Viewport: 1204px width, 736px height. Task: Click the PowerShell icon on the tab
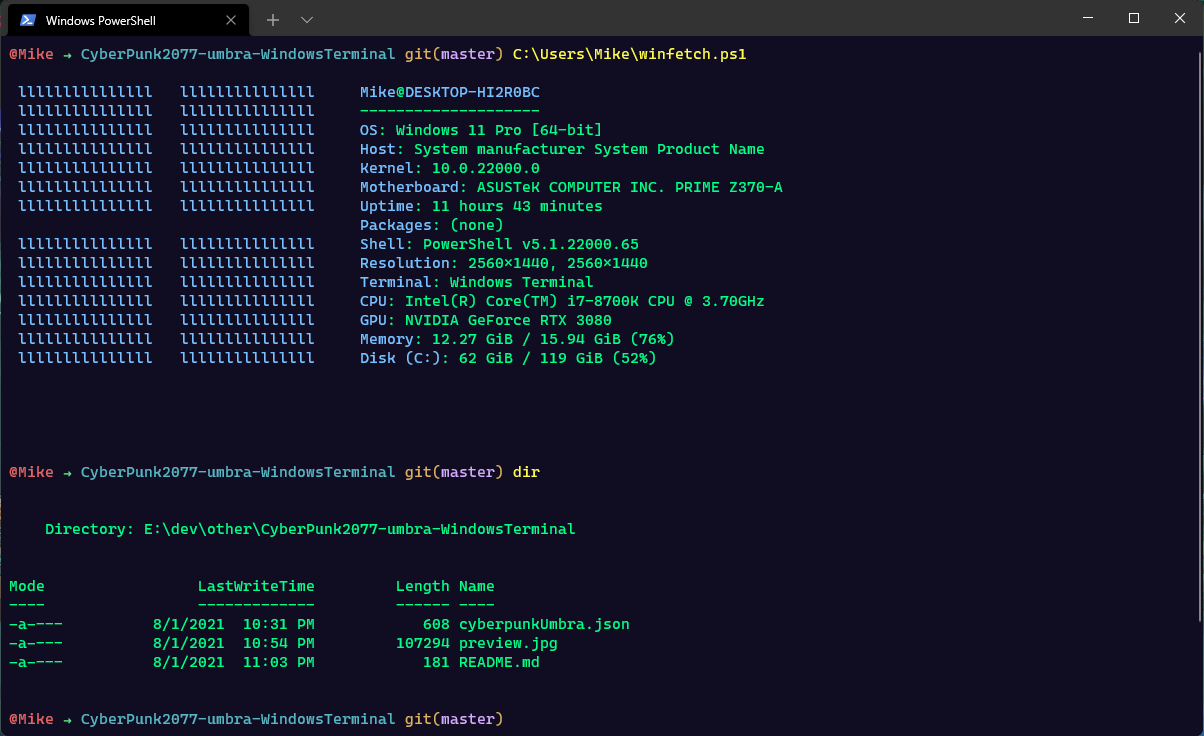click(28, 20)
